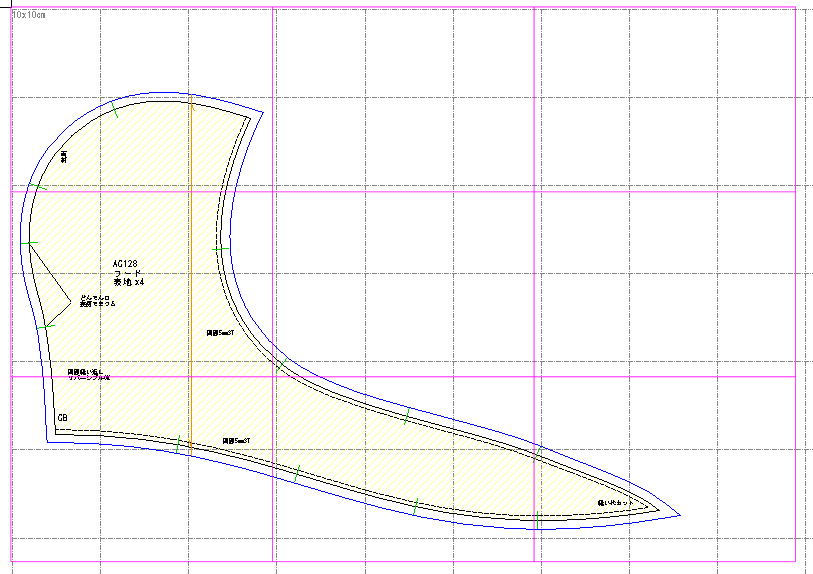Click the small note next to the dart
The height and width of the screenshot is (574, 813).
97,301
